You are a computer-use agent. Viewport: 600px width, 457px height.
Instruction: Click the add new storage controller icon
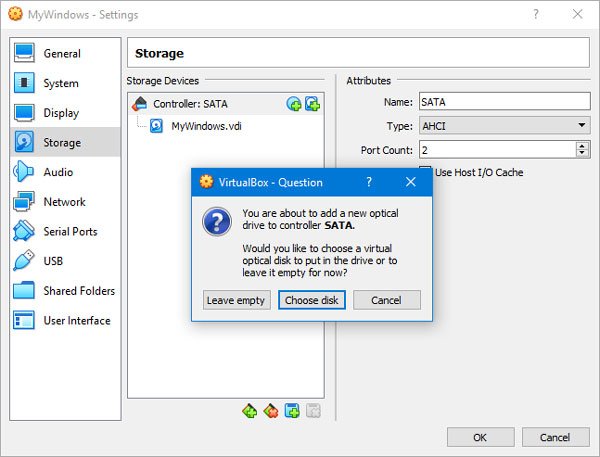point(250,410)
